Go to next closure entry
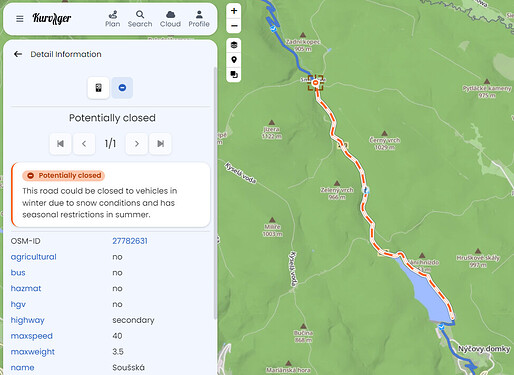The height and width of the screenshot is (375, 514). click(x=137, y=144)
